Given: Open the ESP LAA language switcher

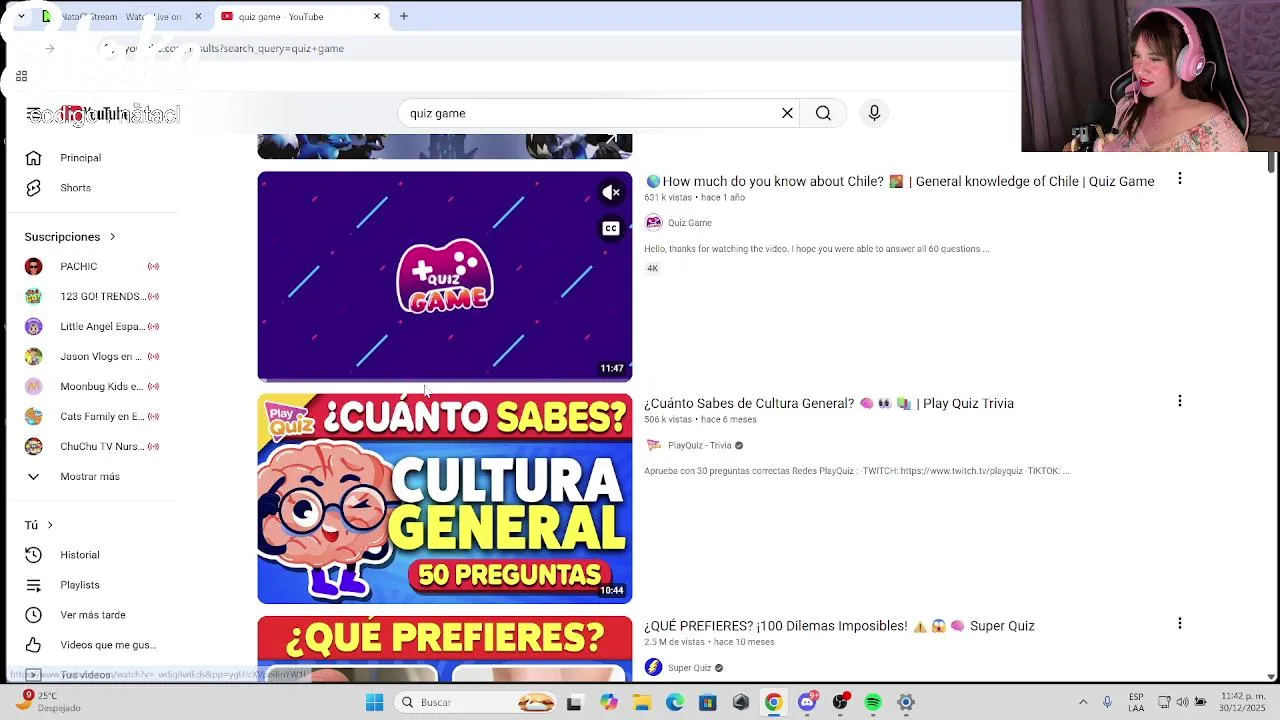Looking at the screenshot, I should (x=1136, y=702).
